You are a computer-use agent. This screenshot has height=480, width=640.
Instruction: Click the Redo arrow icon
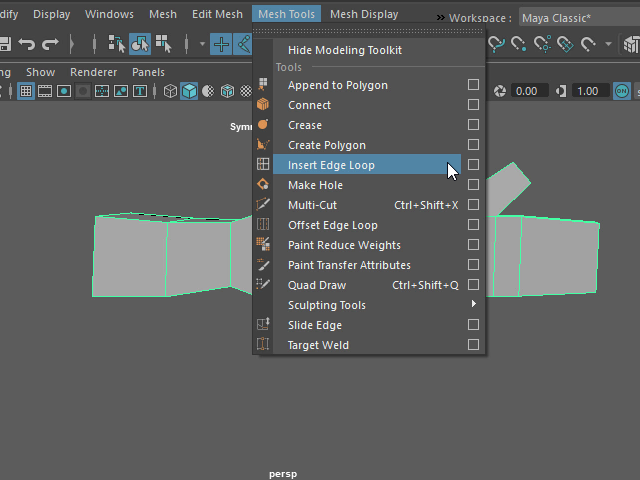(50, 44)
